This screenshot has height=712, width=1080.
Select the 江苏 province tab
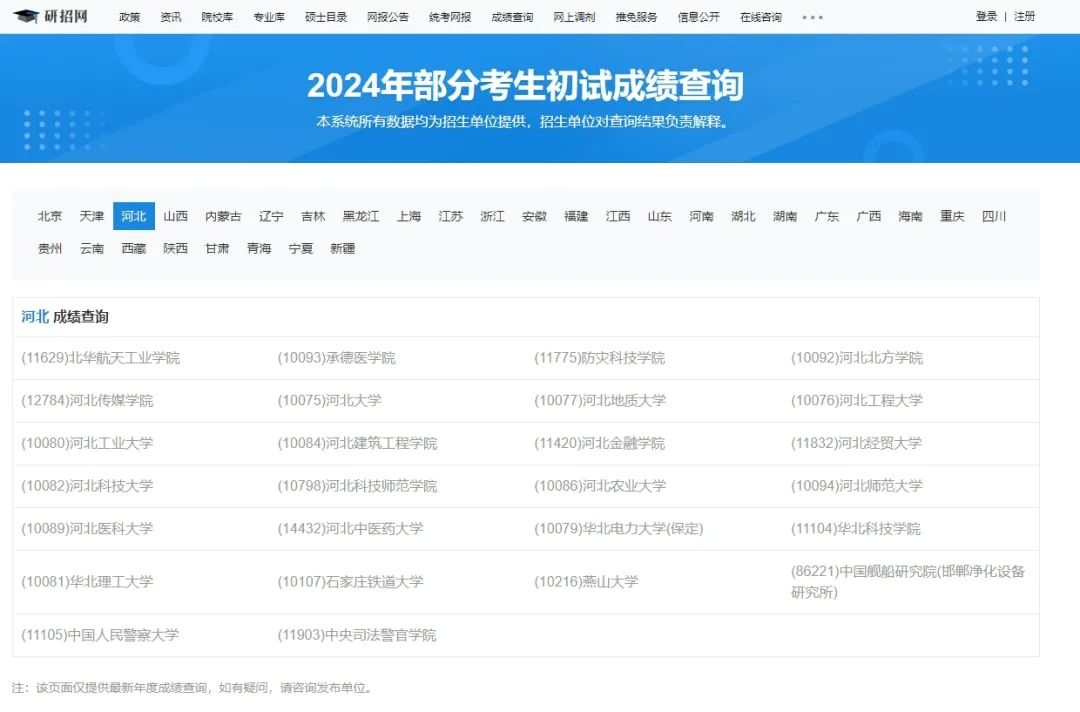[450, 216]
